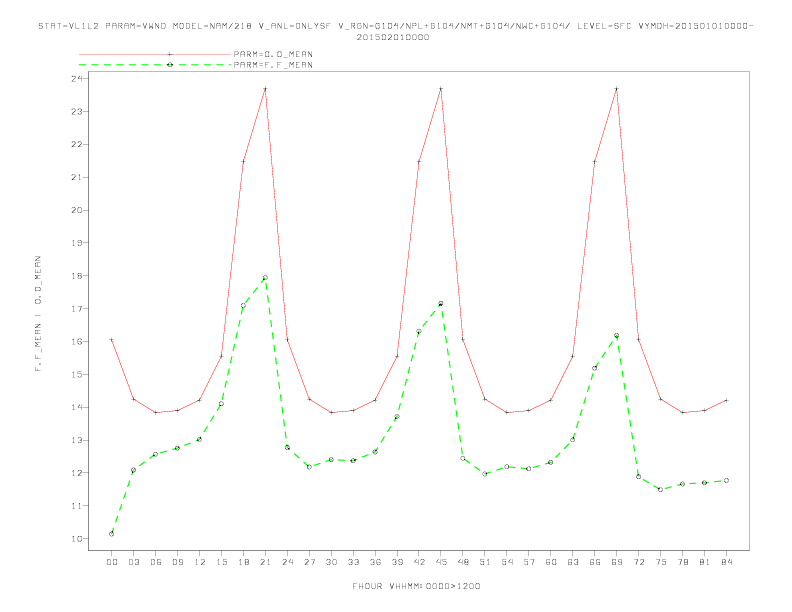The width and height of the screenshot is (792, 612).
Task: Click the y-axis tick label 24
Action: click(x=76, y=79)
